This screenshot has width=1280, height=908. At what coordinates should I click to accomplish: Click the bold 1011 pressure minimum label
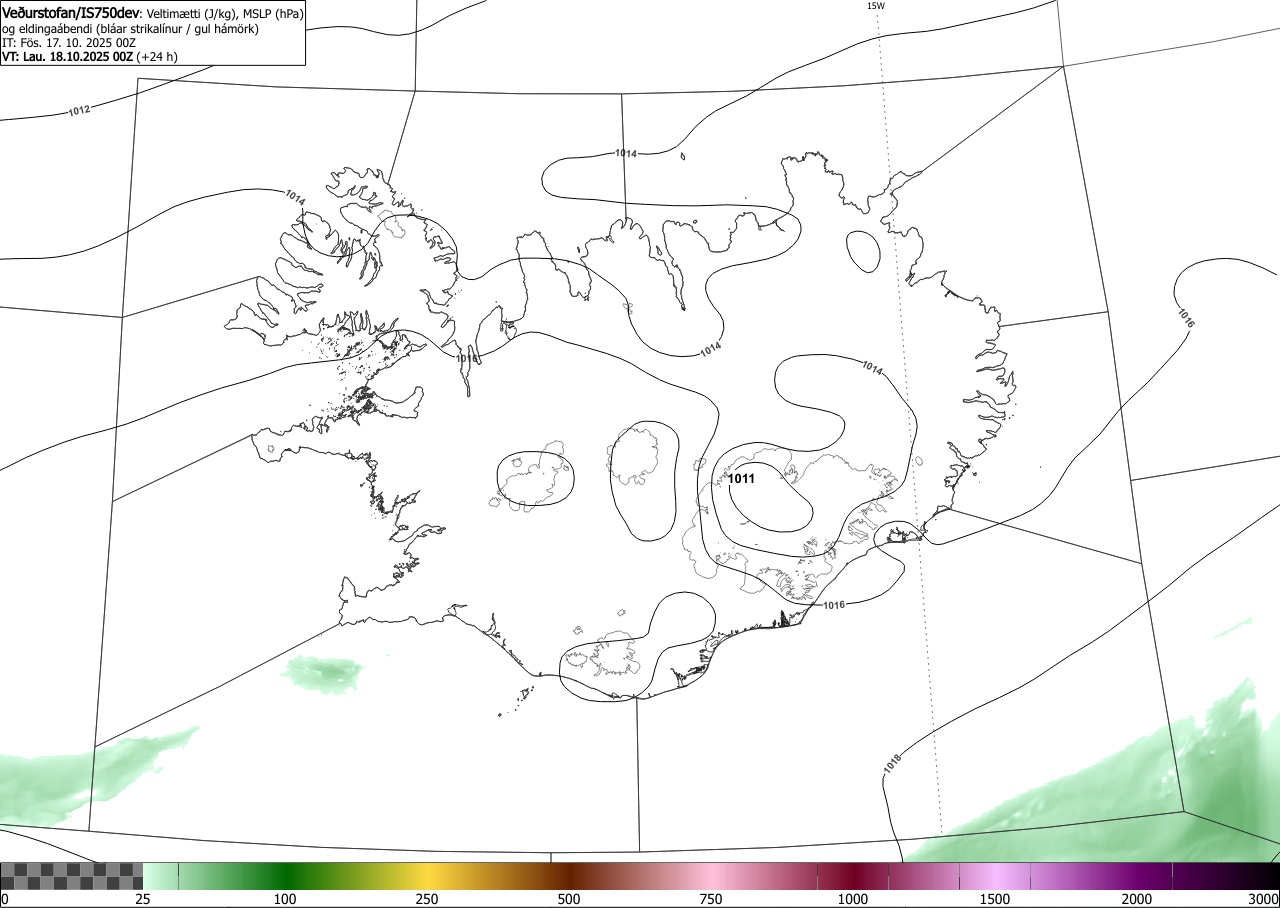(741, 479)
